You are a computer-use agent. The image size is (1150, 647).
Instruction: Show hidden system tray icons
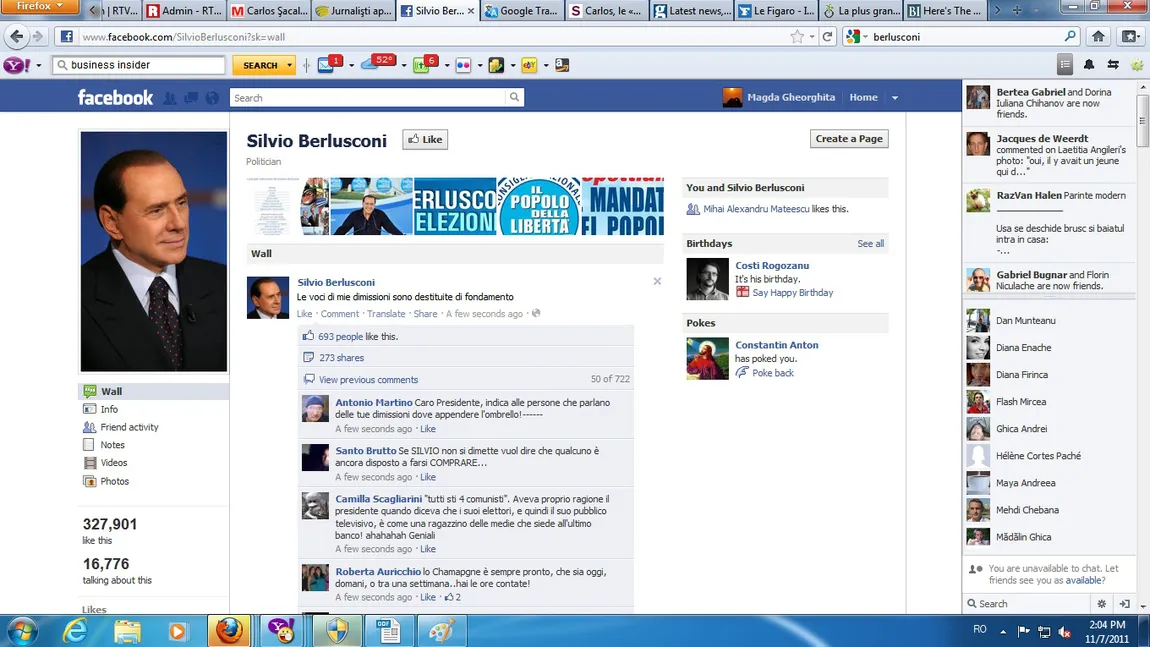1005,631
